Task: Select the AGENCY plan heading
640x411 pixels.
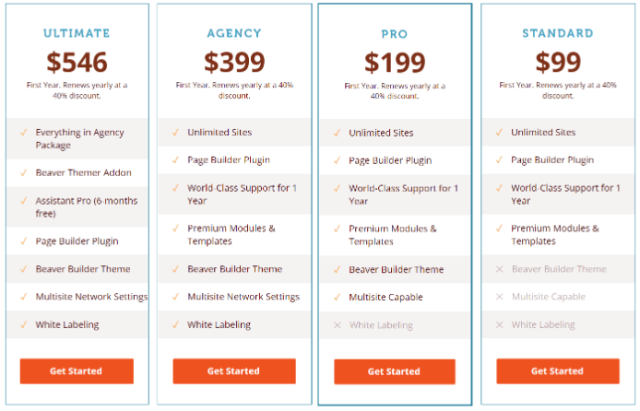Action: [x=234, y=33]
